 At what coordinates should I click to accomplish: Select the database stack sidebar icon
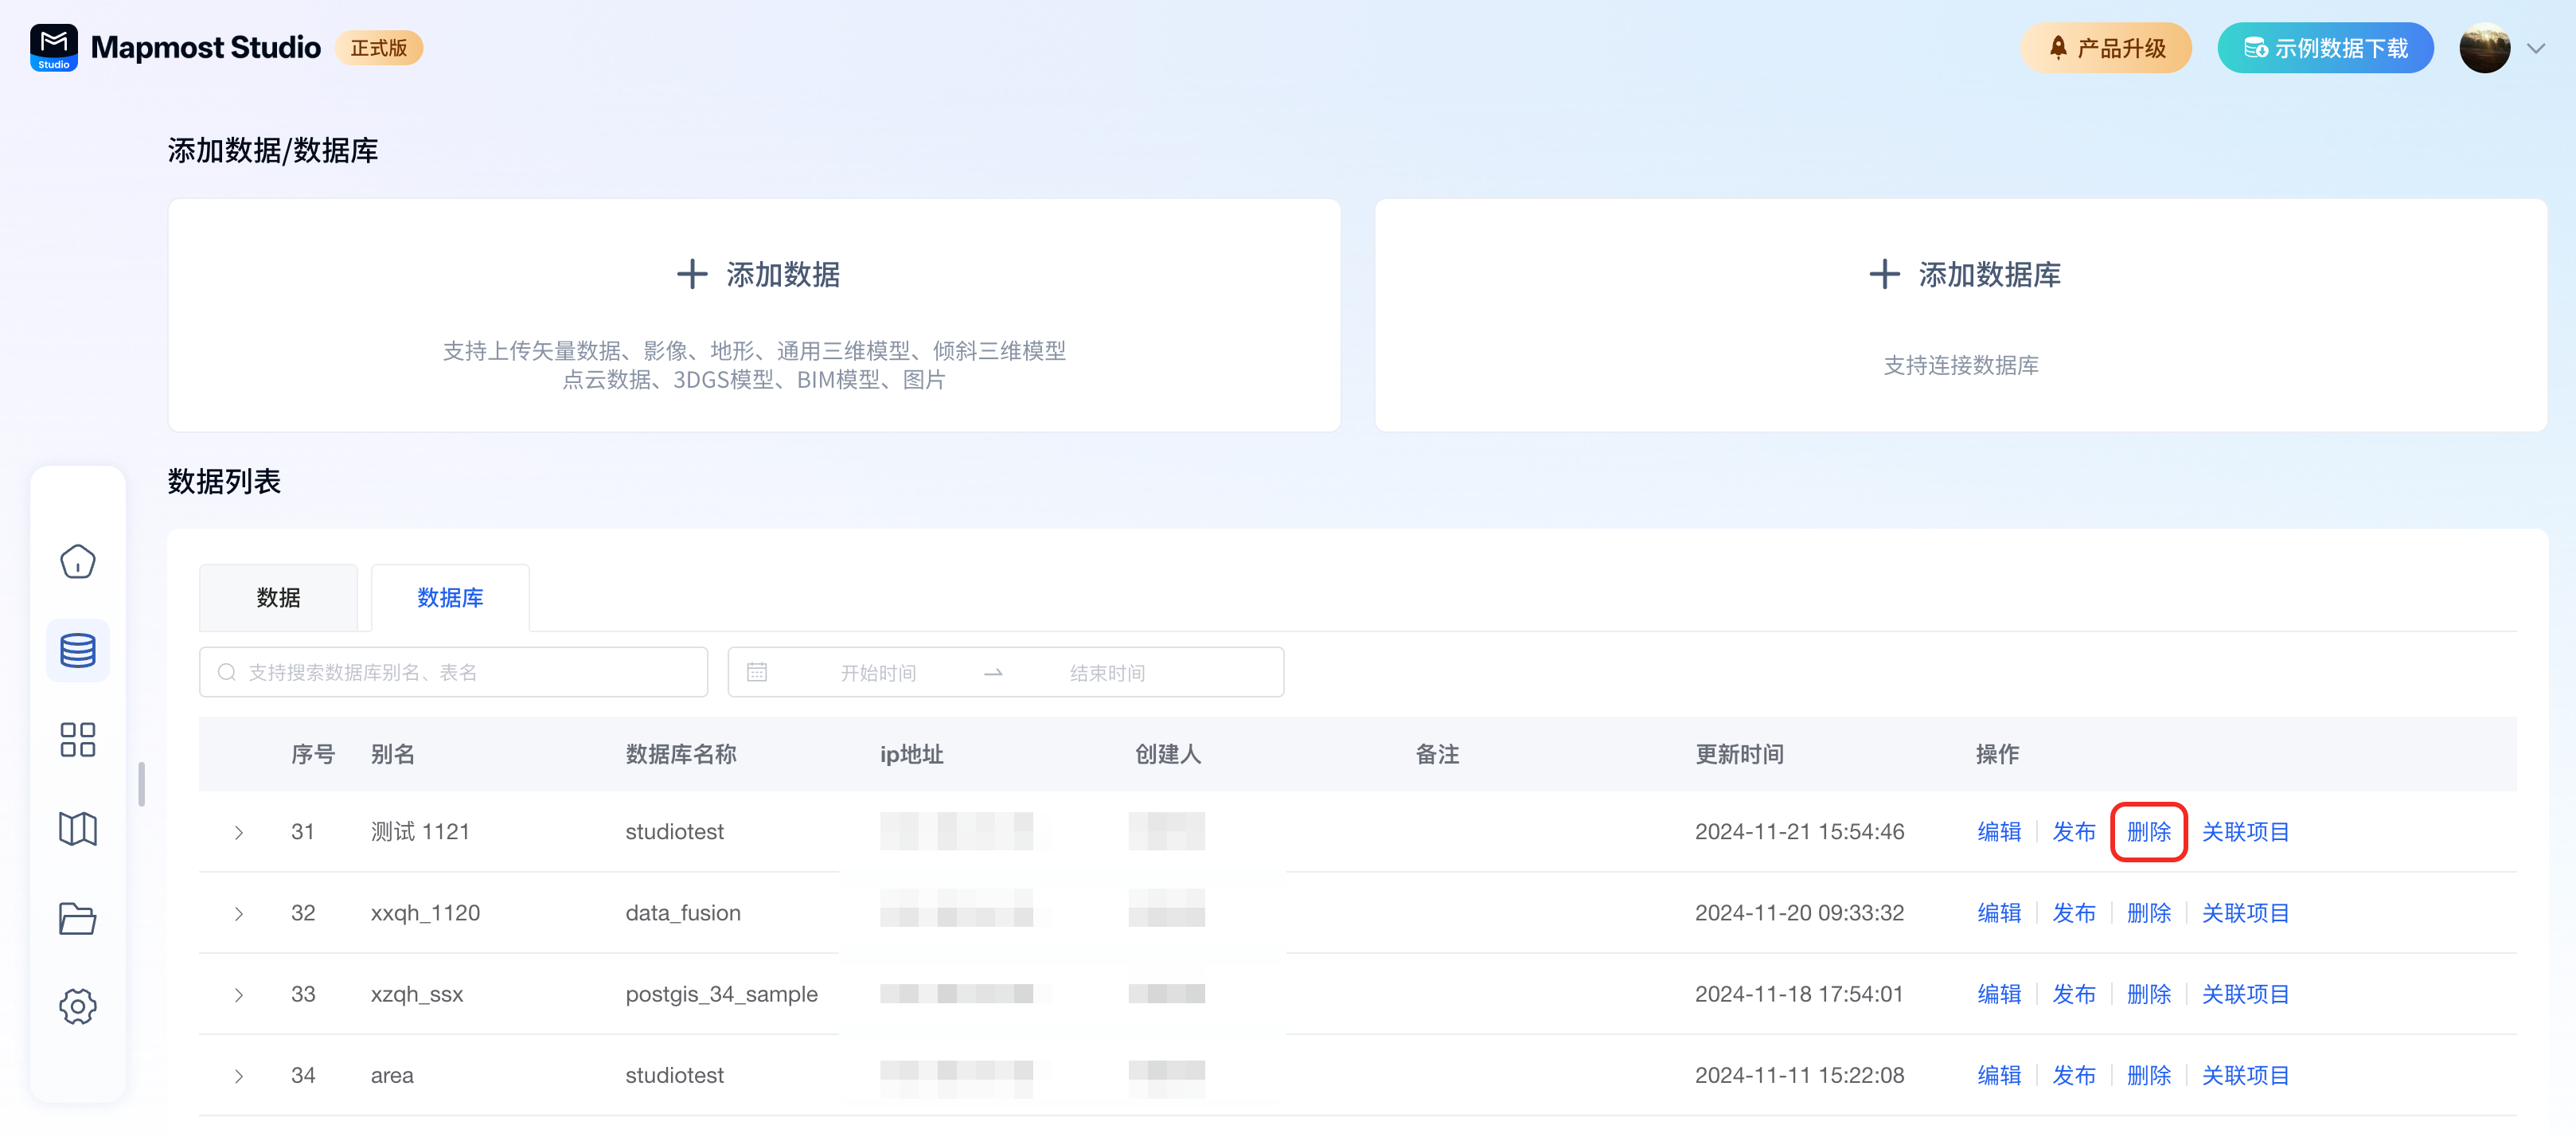pos(77,651)
